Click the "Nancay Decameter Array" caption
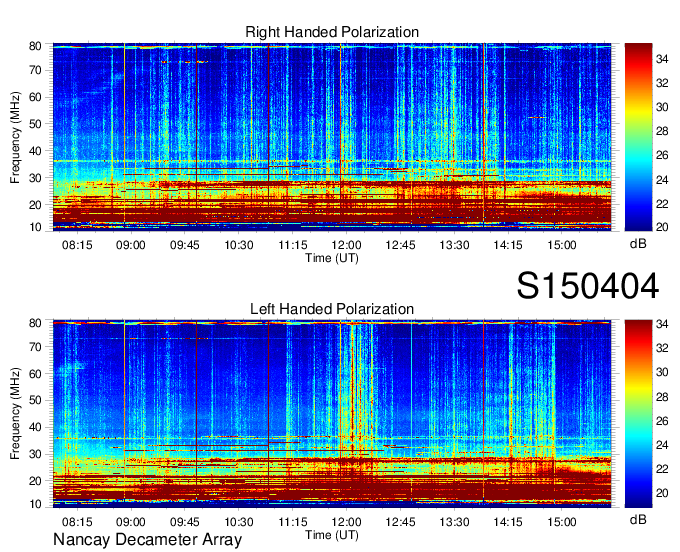 click(147, 540)
